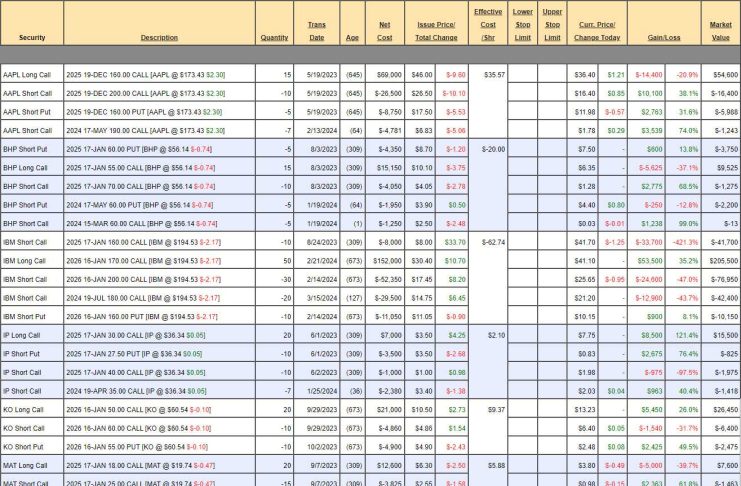Click the $205,500 market value cell
The image size is (741, 486).
coord(723,260)
